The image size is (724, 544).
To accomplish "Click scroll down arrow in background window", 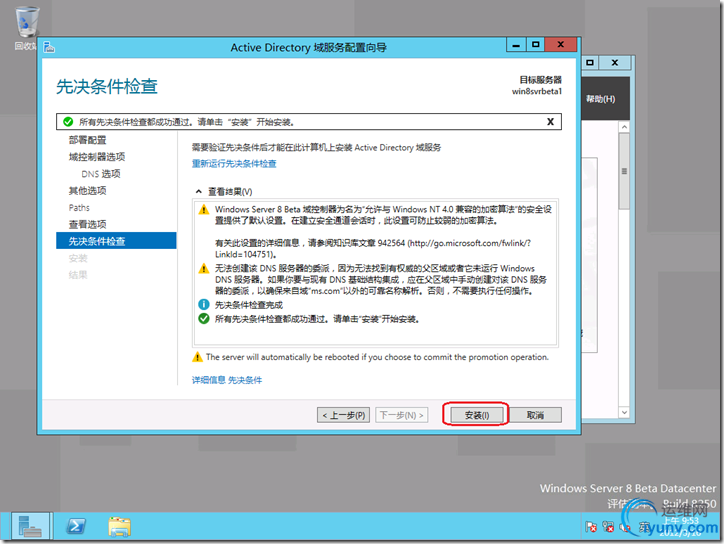I will 624,412.
